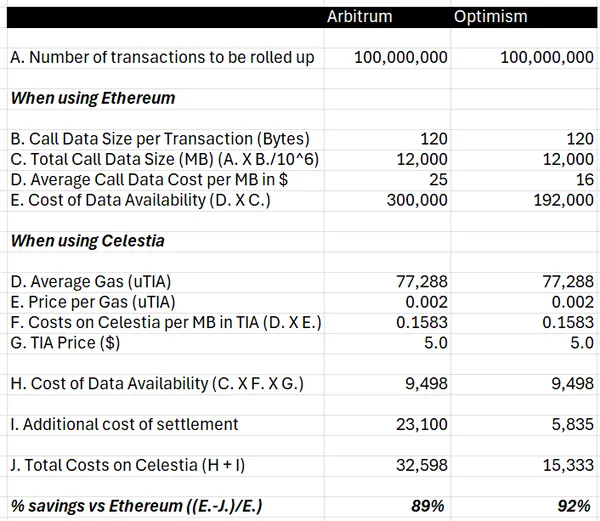Image resolution: width=600 pixels, height=521 pixels.
Task: Select the 'Call Data Size per Transaction' row label
Action: (160, 139)
